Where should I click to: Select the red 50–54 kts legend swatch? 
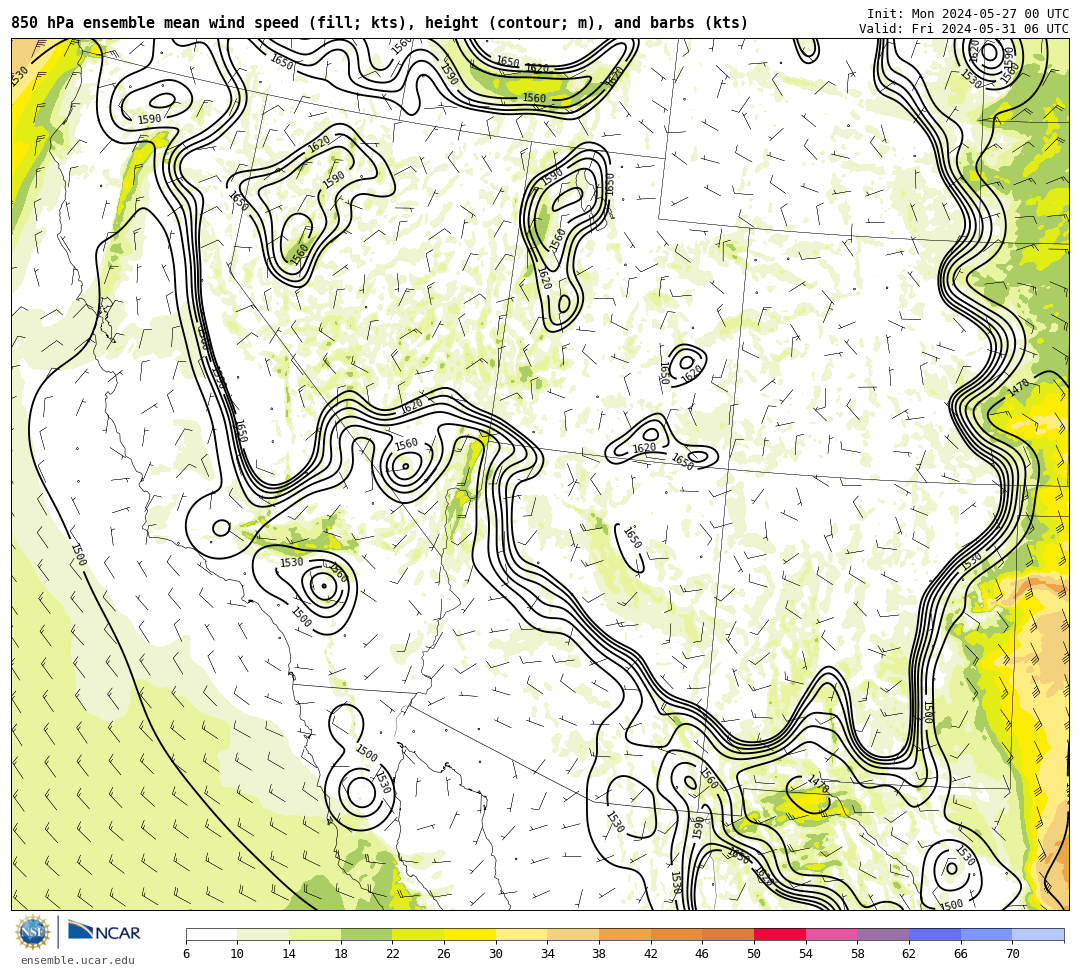click(x=780, y=934)
